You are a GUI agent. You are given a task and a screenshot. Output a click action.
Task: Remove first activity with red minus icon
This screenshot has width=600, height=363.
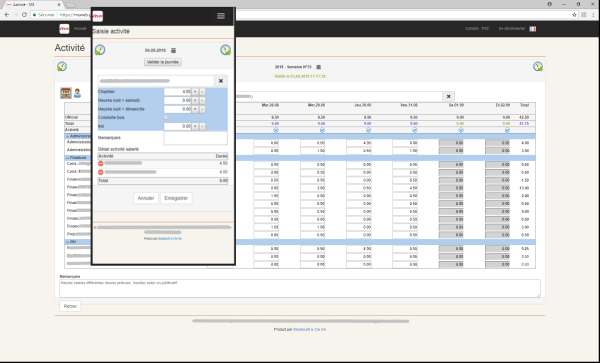101,163
